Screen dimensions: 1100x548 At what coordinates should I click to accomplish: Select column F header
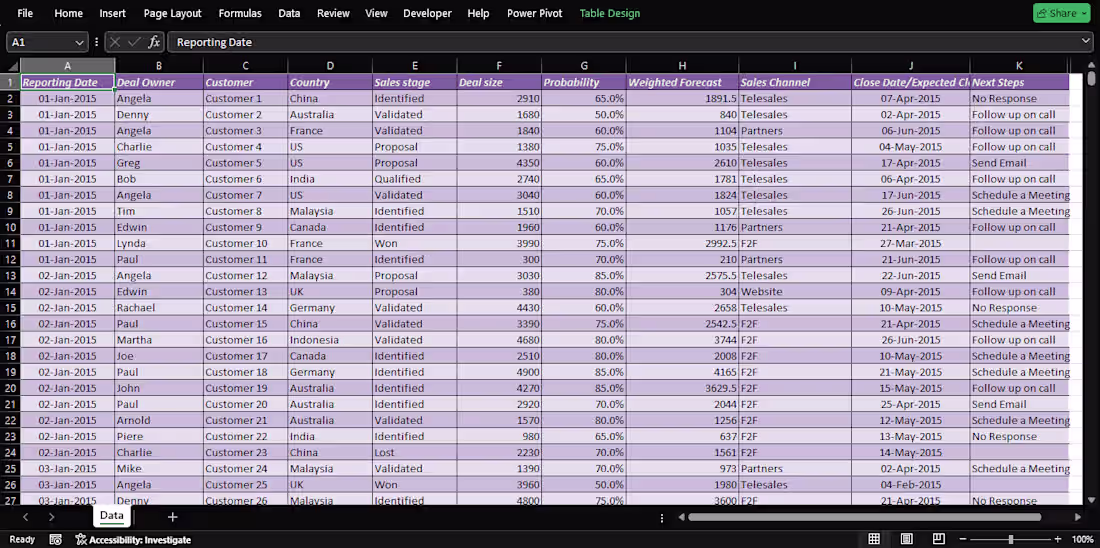pyautogui.click(x=499, y=66)
